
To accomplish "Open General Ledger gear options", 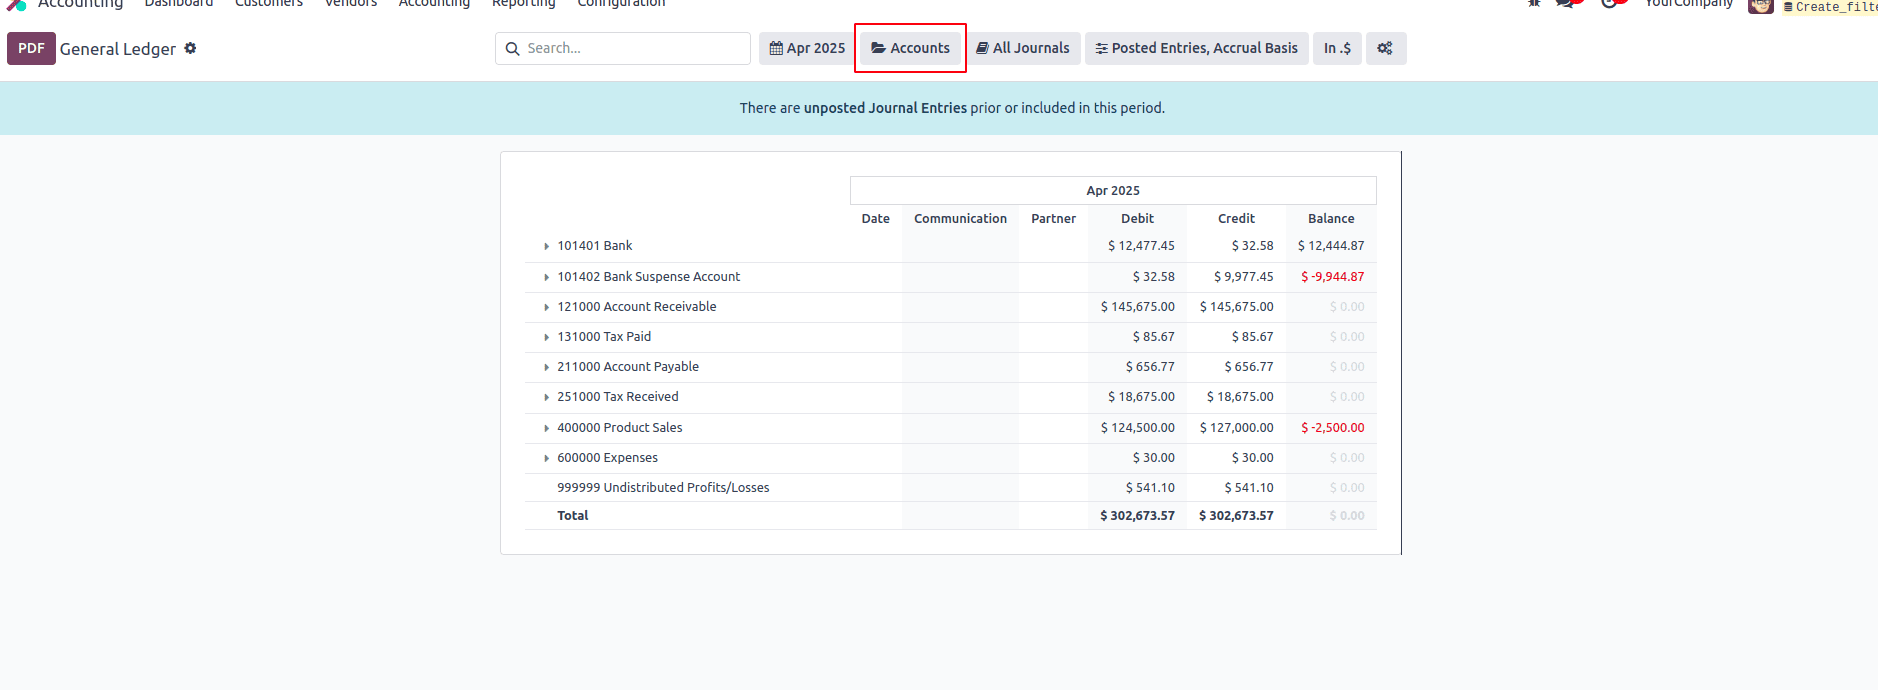I will [x=190, y=48].
